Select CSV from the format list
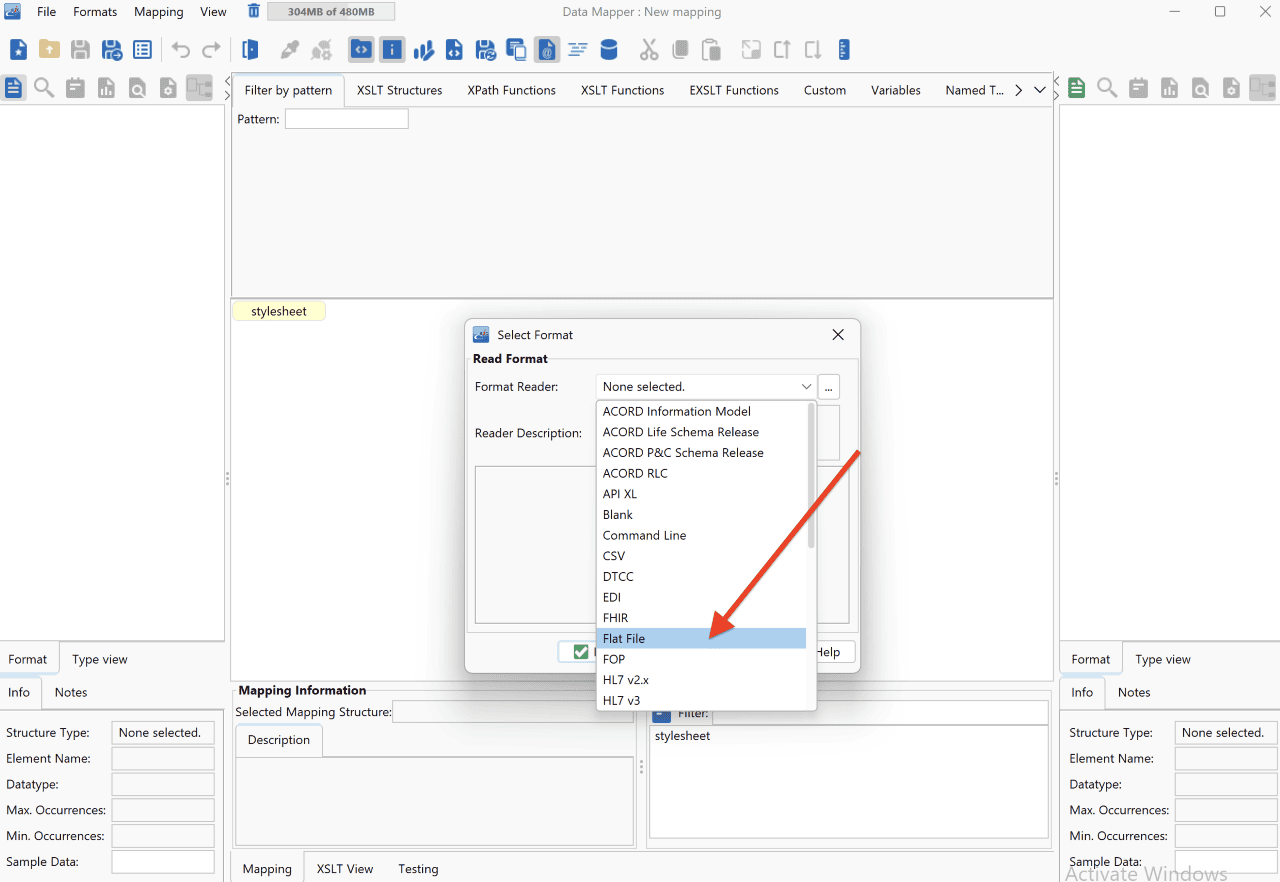1280x882 pixels. point(701,556)
